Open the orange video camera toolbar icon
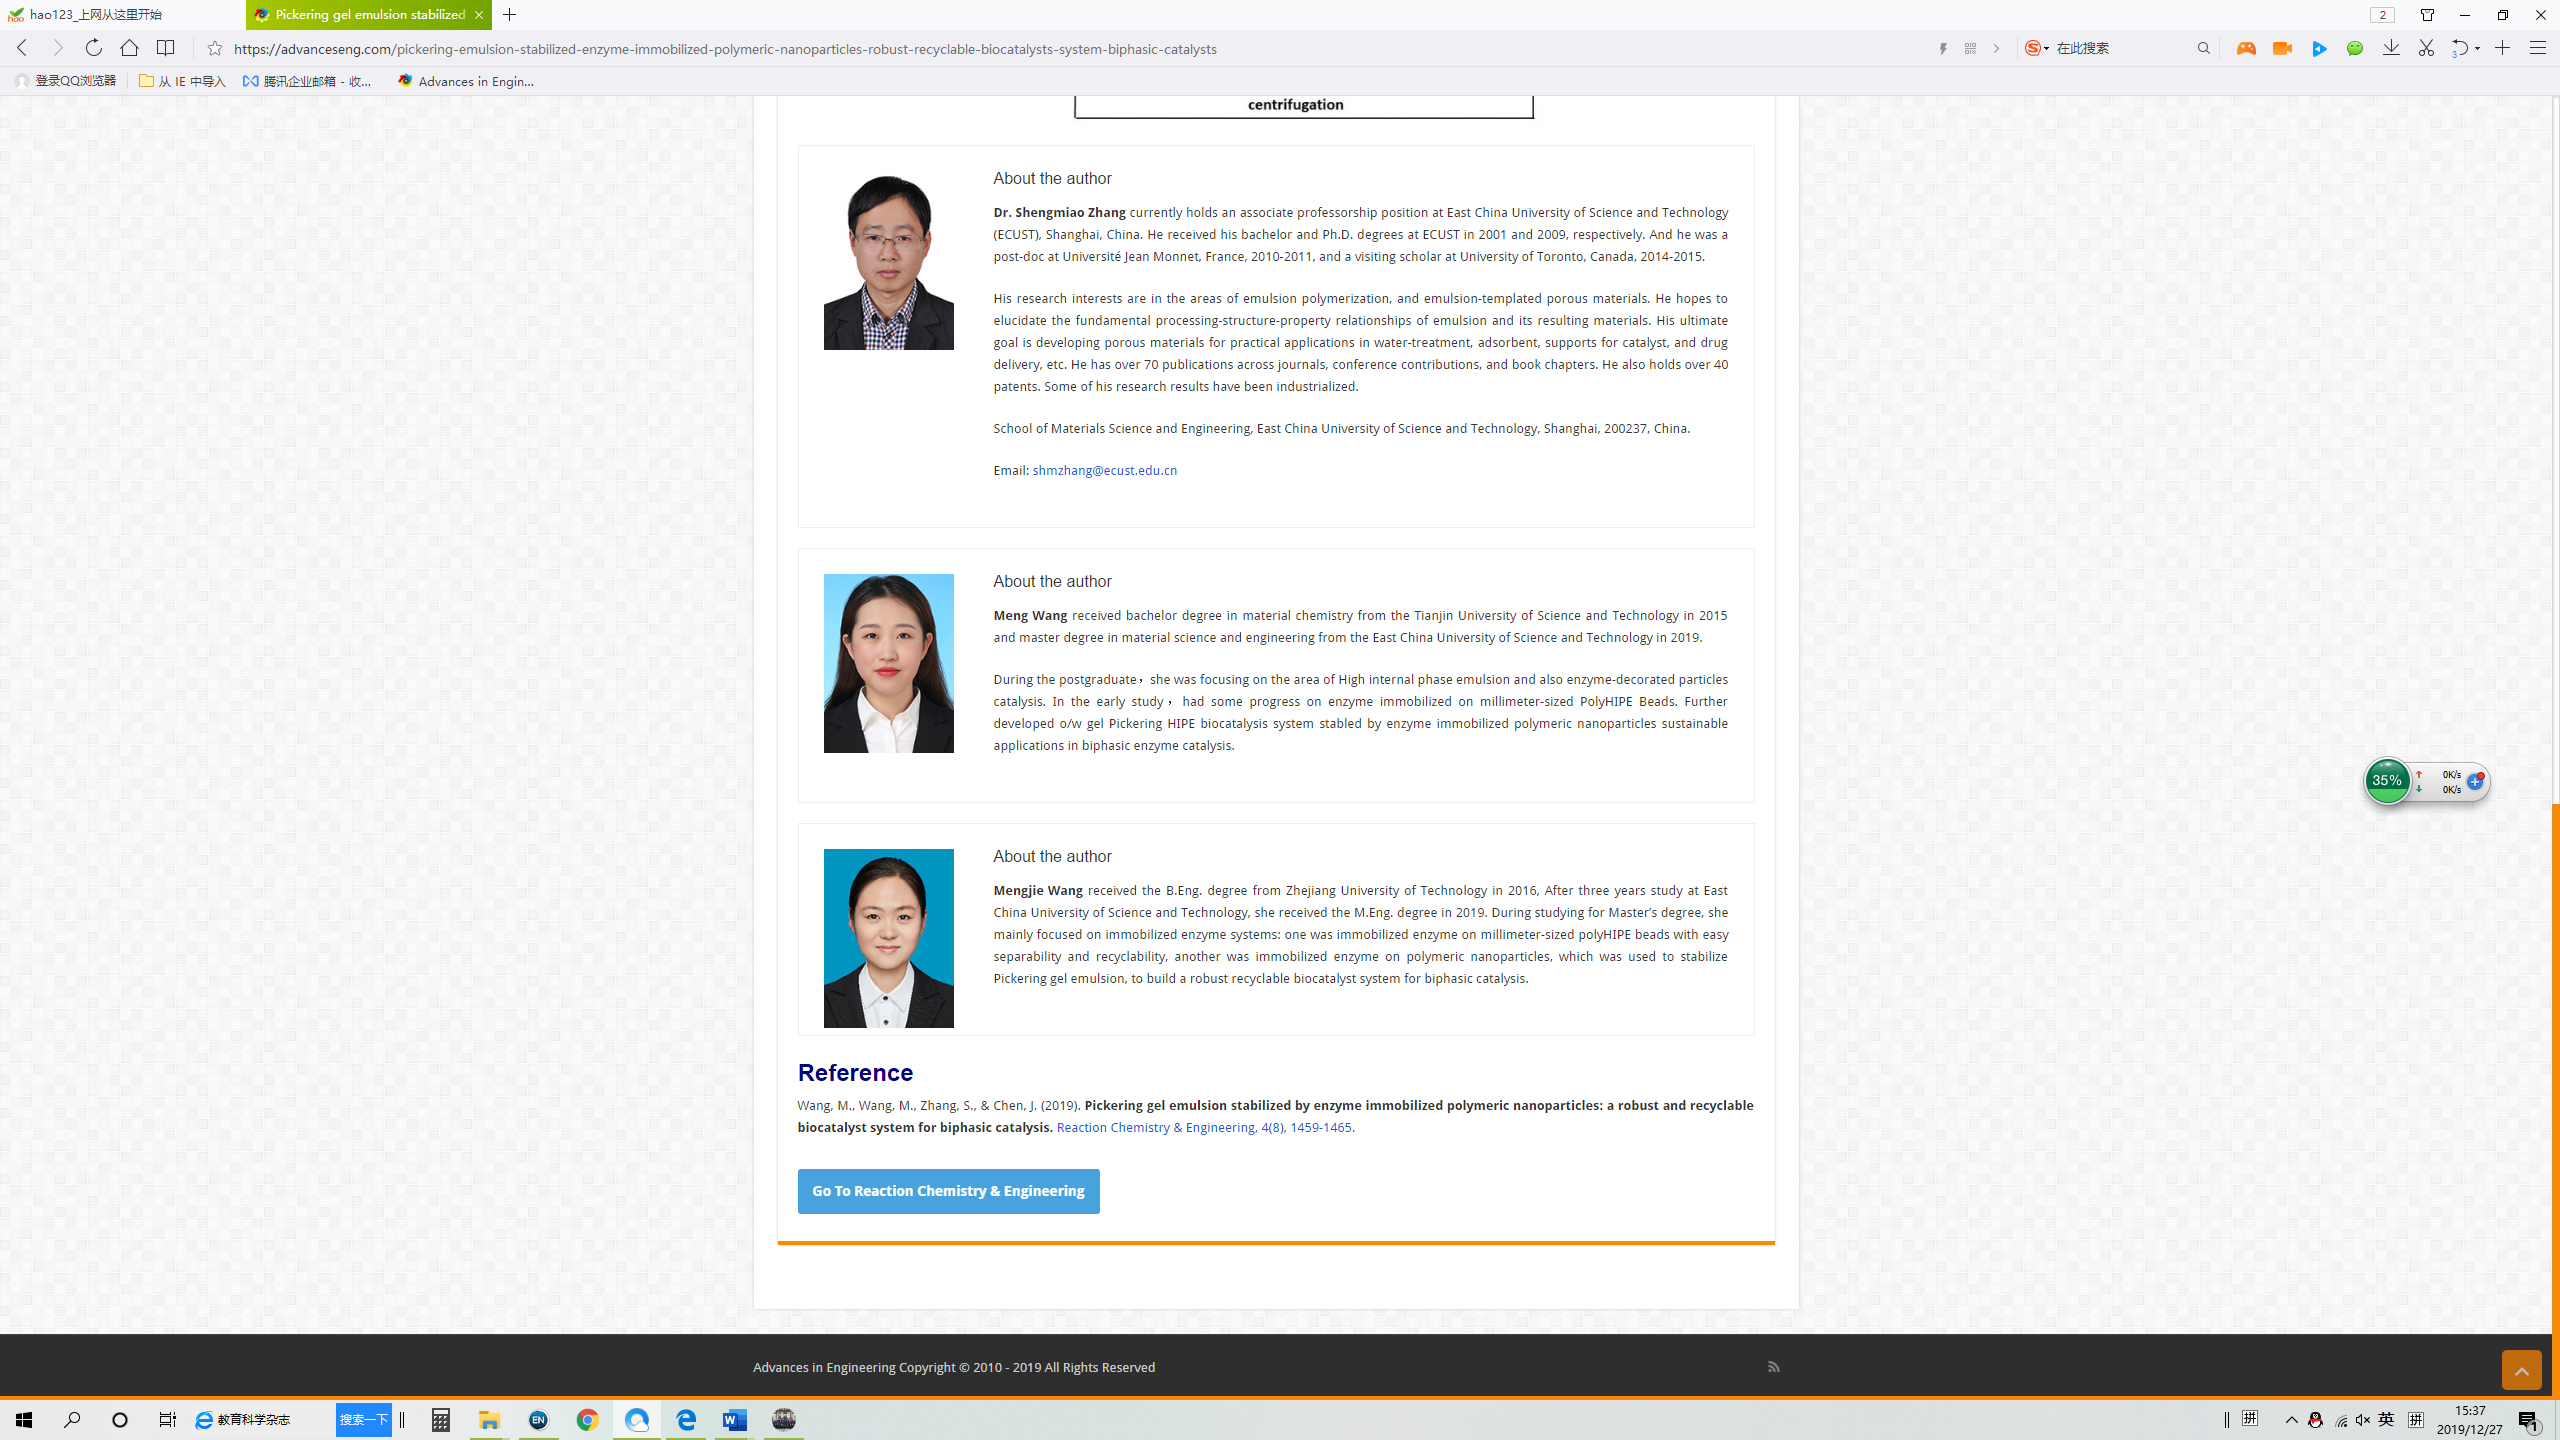The width and height of the screenshot is (2560, 1440). click(2282, 48)
